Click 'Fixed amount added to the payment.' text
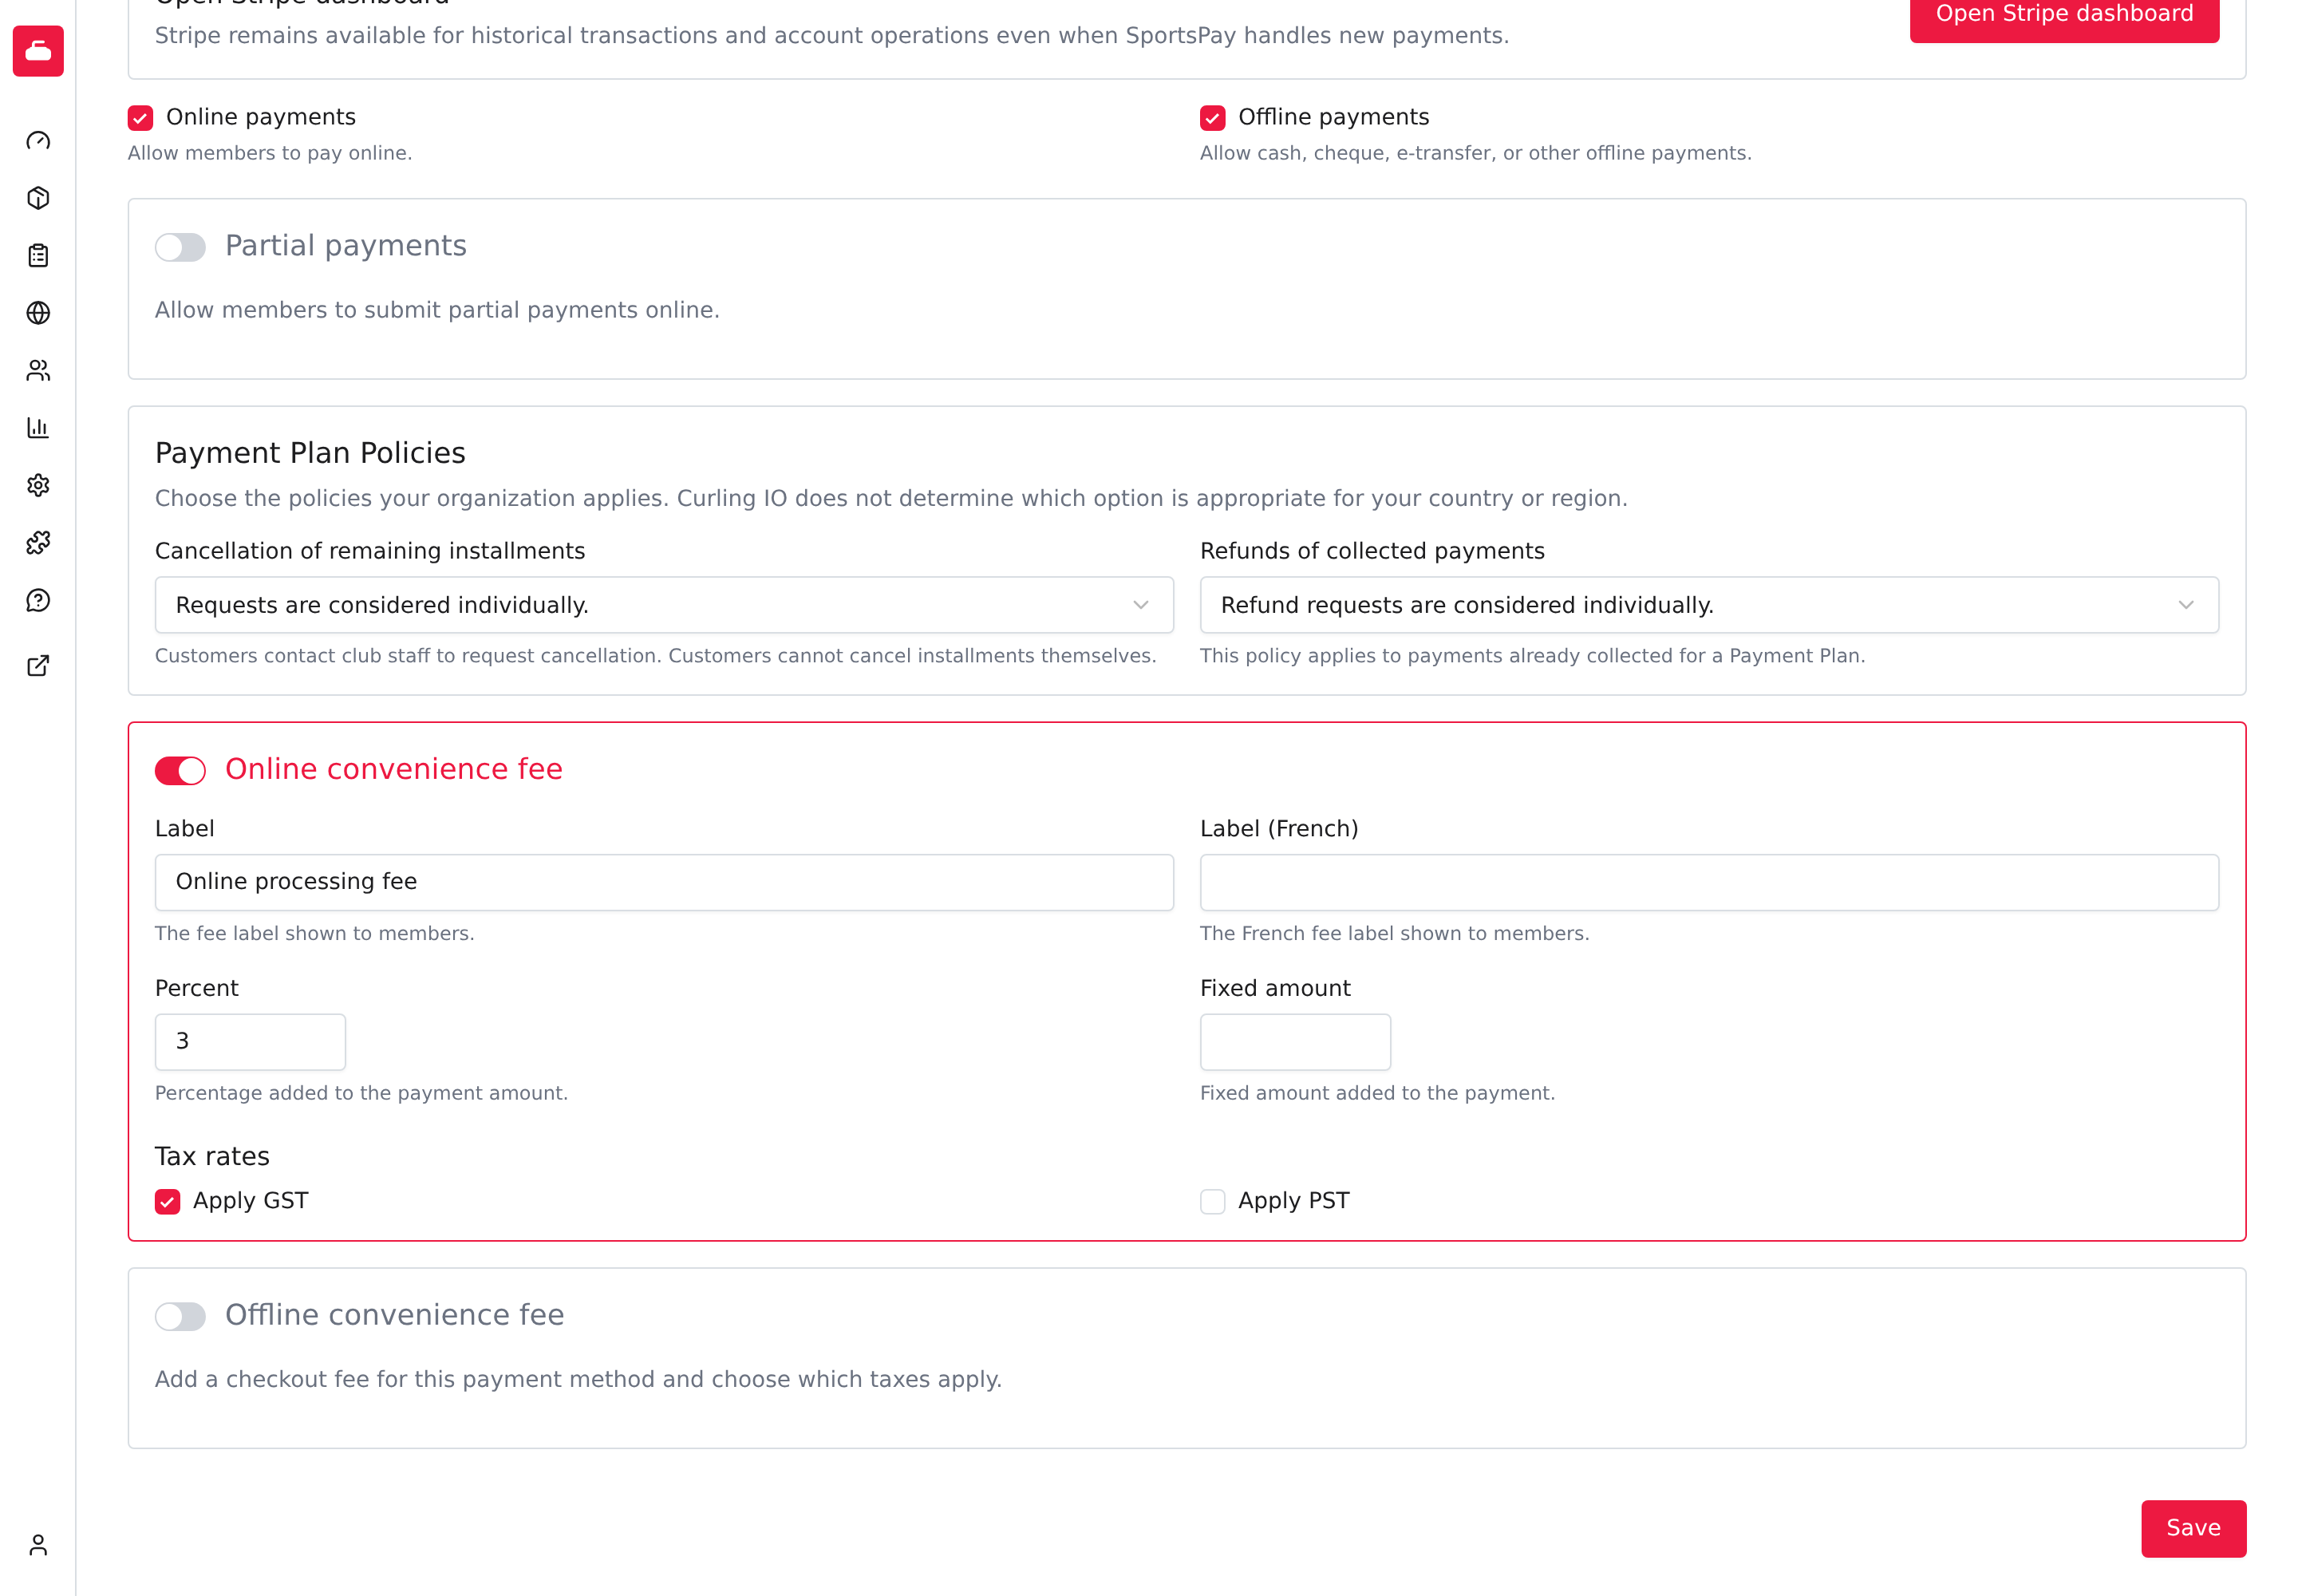The width and height of the screenshot is (2298, 1596). point(1377,1093)
